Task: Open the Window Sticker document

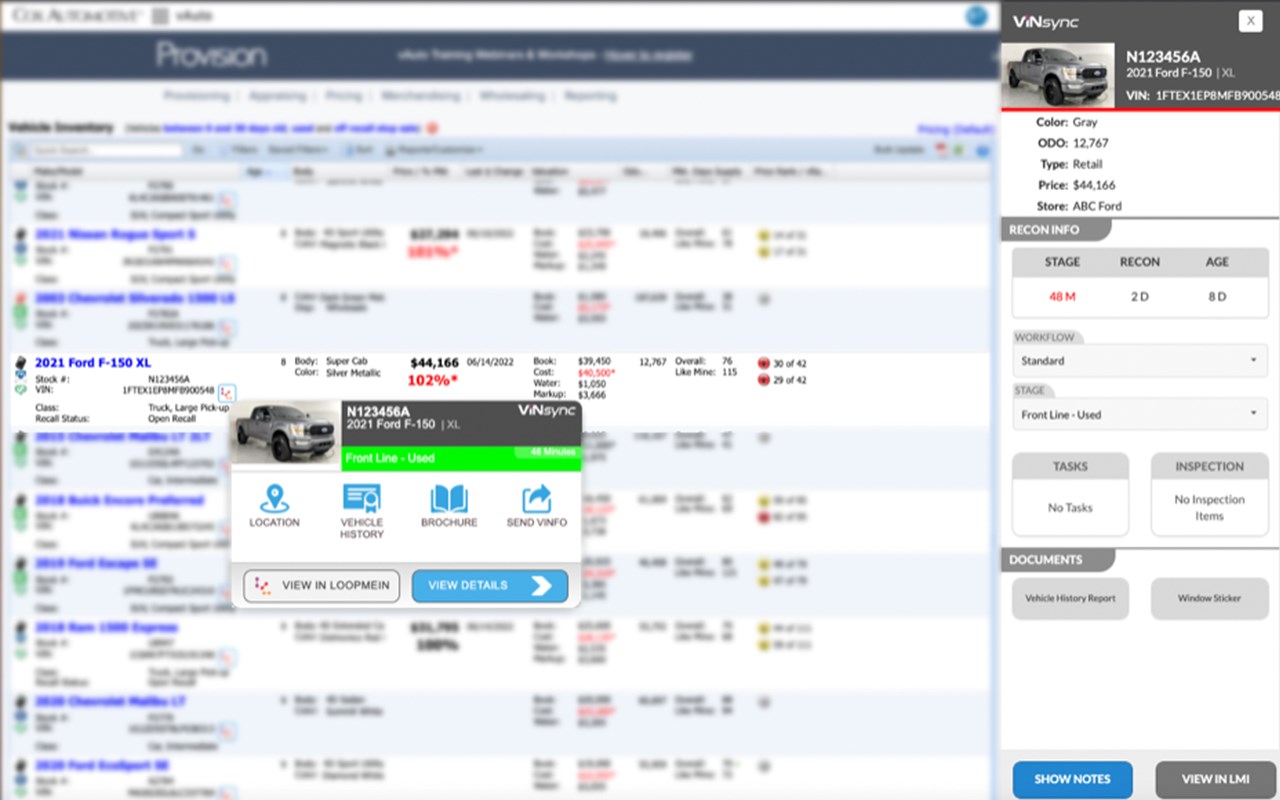Action: click(x=1209, y=598)
